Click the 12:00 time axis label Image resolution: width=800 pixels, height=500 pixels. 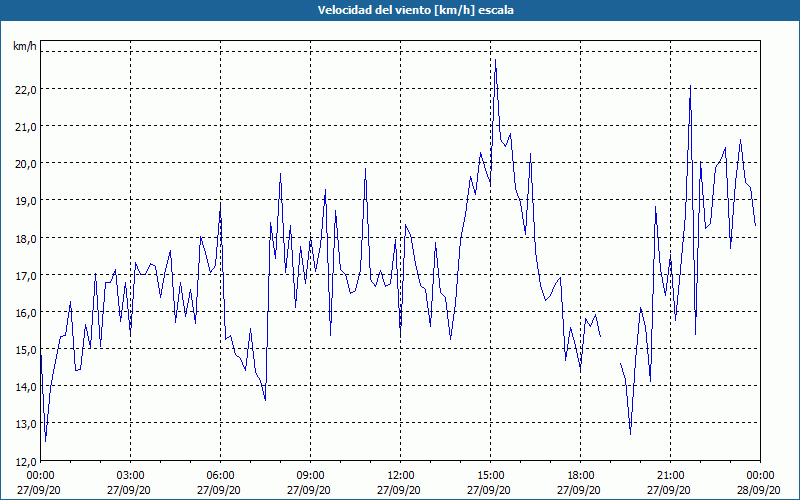pos(401,476)
